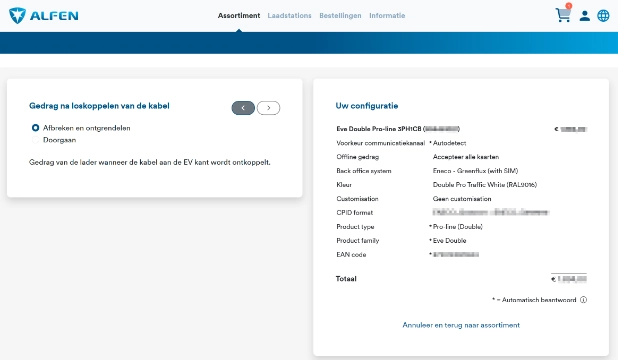Click the Kleur label
The width and height of the screenshot is (618, 360).
coord(344,185)
